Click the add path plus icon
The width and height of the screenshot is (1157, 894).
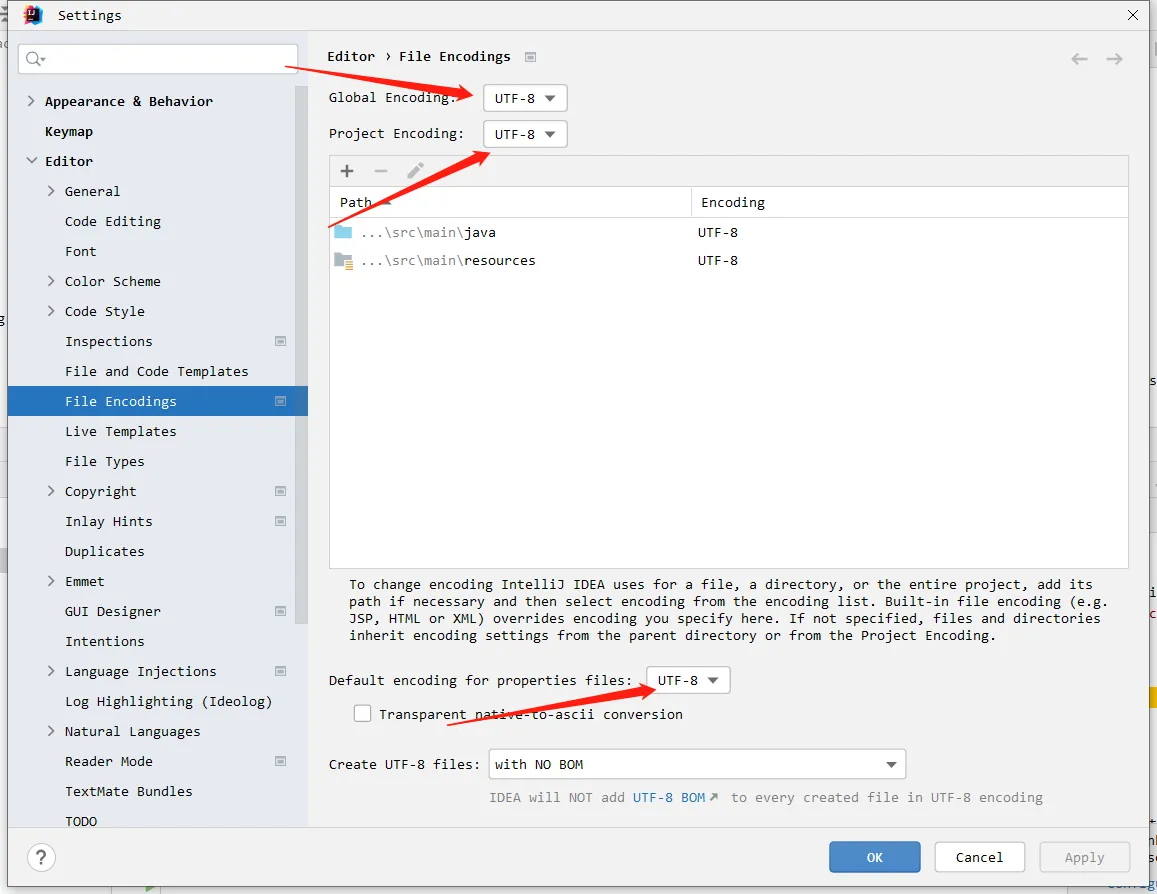347,171
